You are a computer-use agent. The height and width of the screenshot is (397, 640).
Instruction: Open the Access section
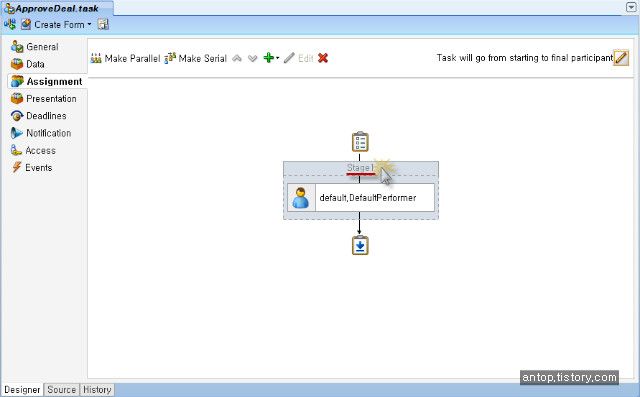(33, 151)
